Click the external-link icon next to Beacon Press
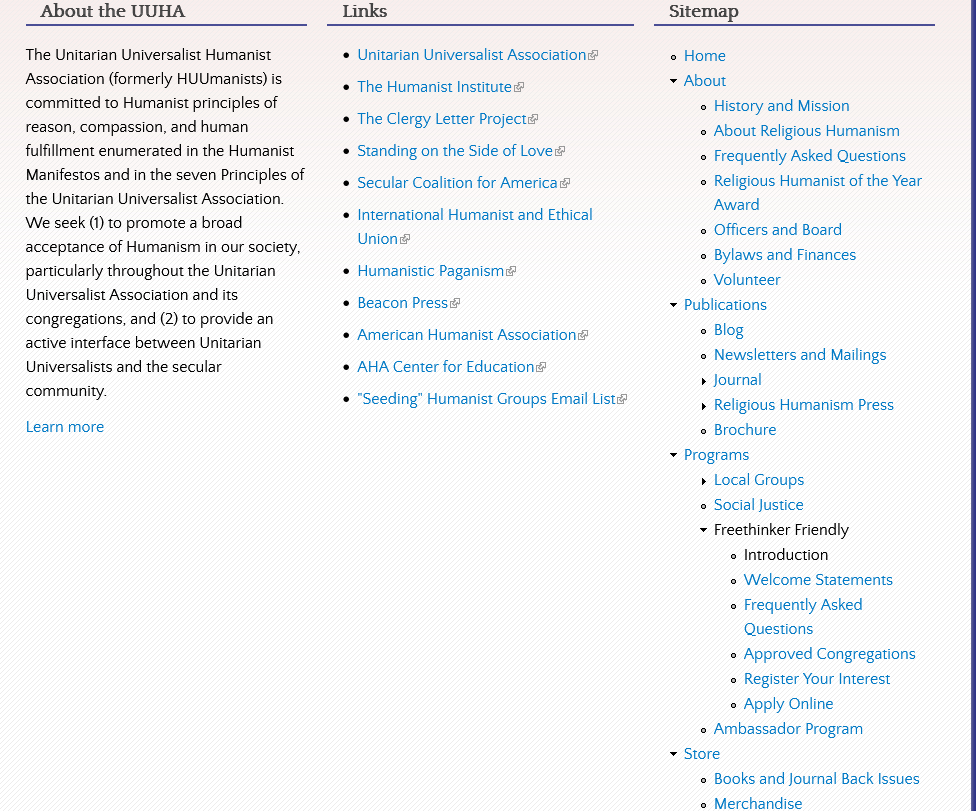The height and width of the screenshot is (811, 976). pos(456,303)
